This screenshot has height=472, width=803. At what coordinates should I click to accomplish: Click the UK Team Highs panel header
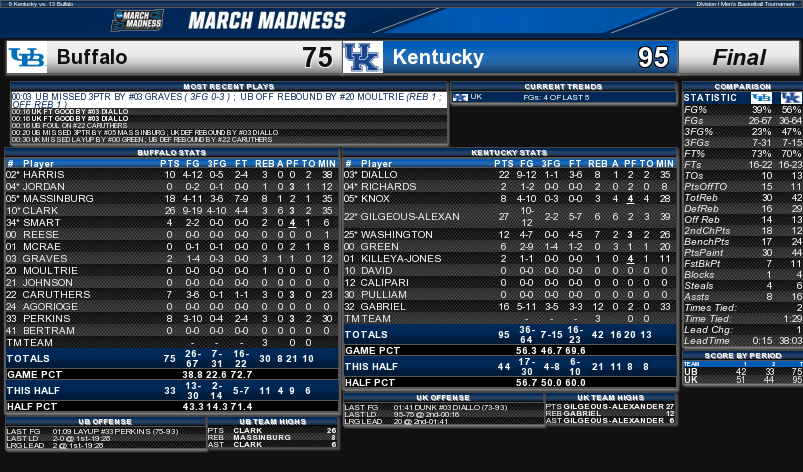coord(610,397)
